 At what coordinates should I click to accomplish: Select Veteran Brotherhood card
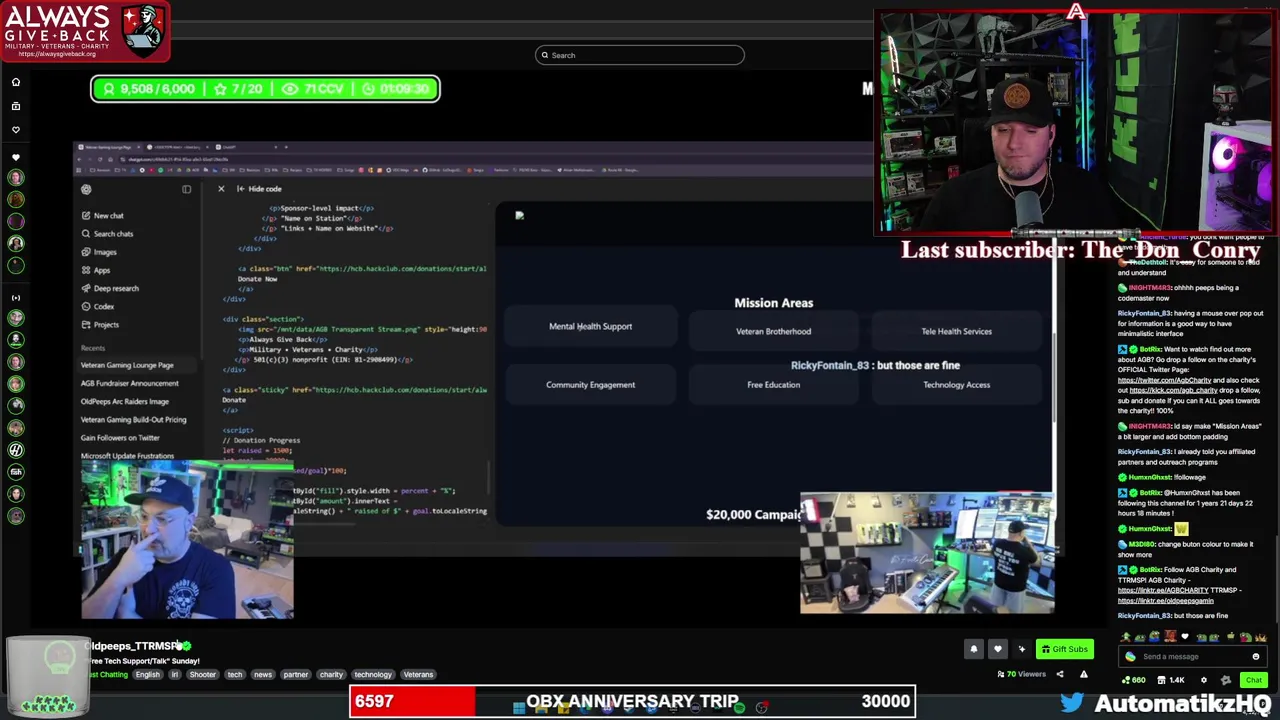click(x=773, y=331)
